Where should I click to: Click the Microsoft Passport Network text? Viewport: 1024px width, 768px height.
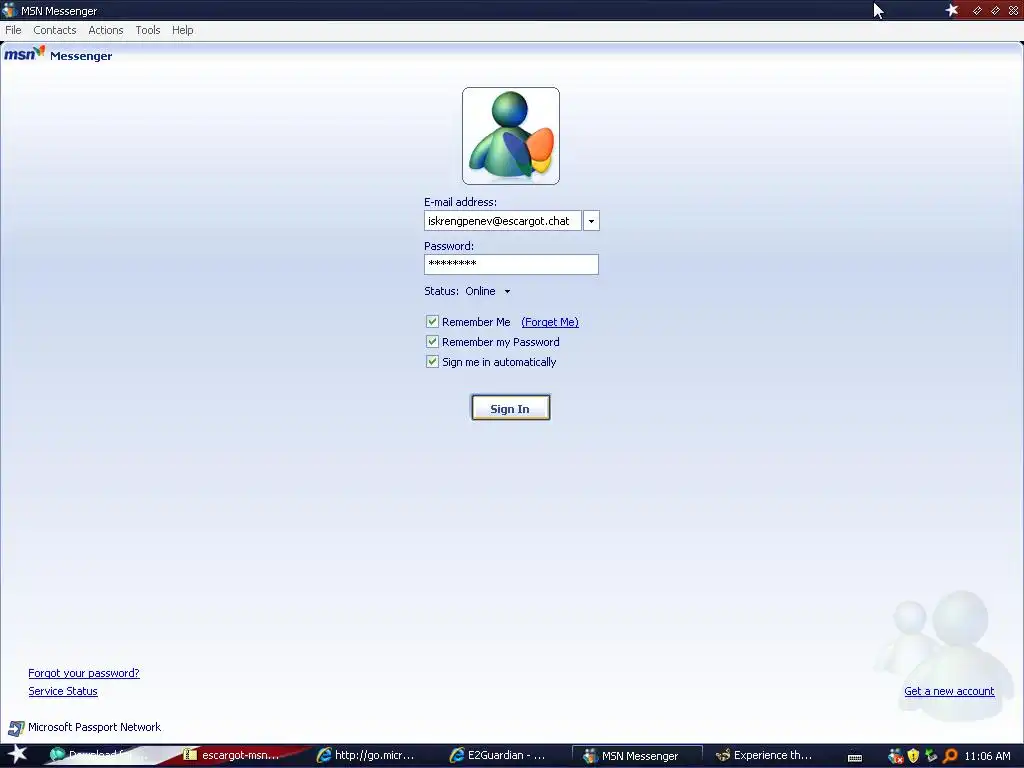(x=94, y=727)
